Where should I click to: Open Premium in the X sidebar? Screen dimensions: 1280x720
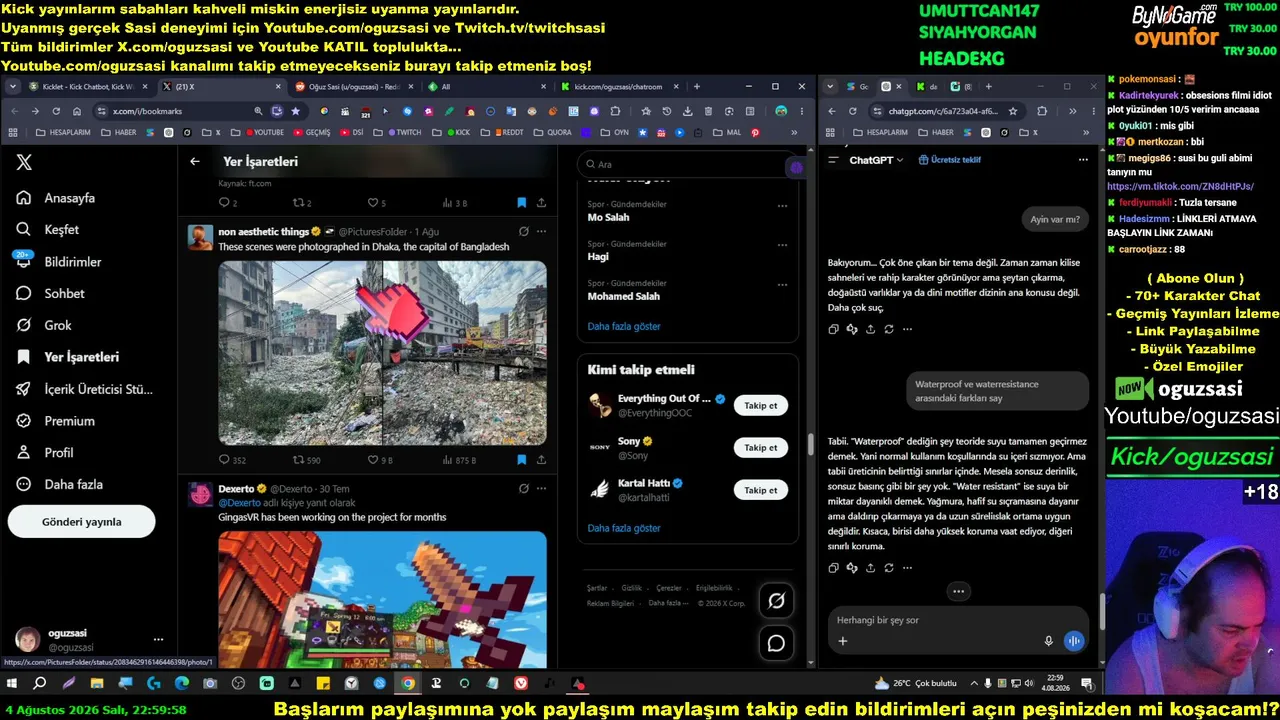56,421
